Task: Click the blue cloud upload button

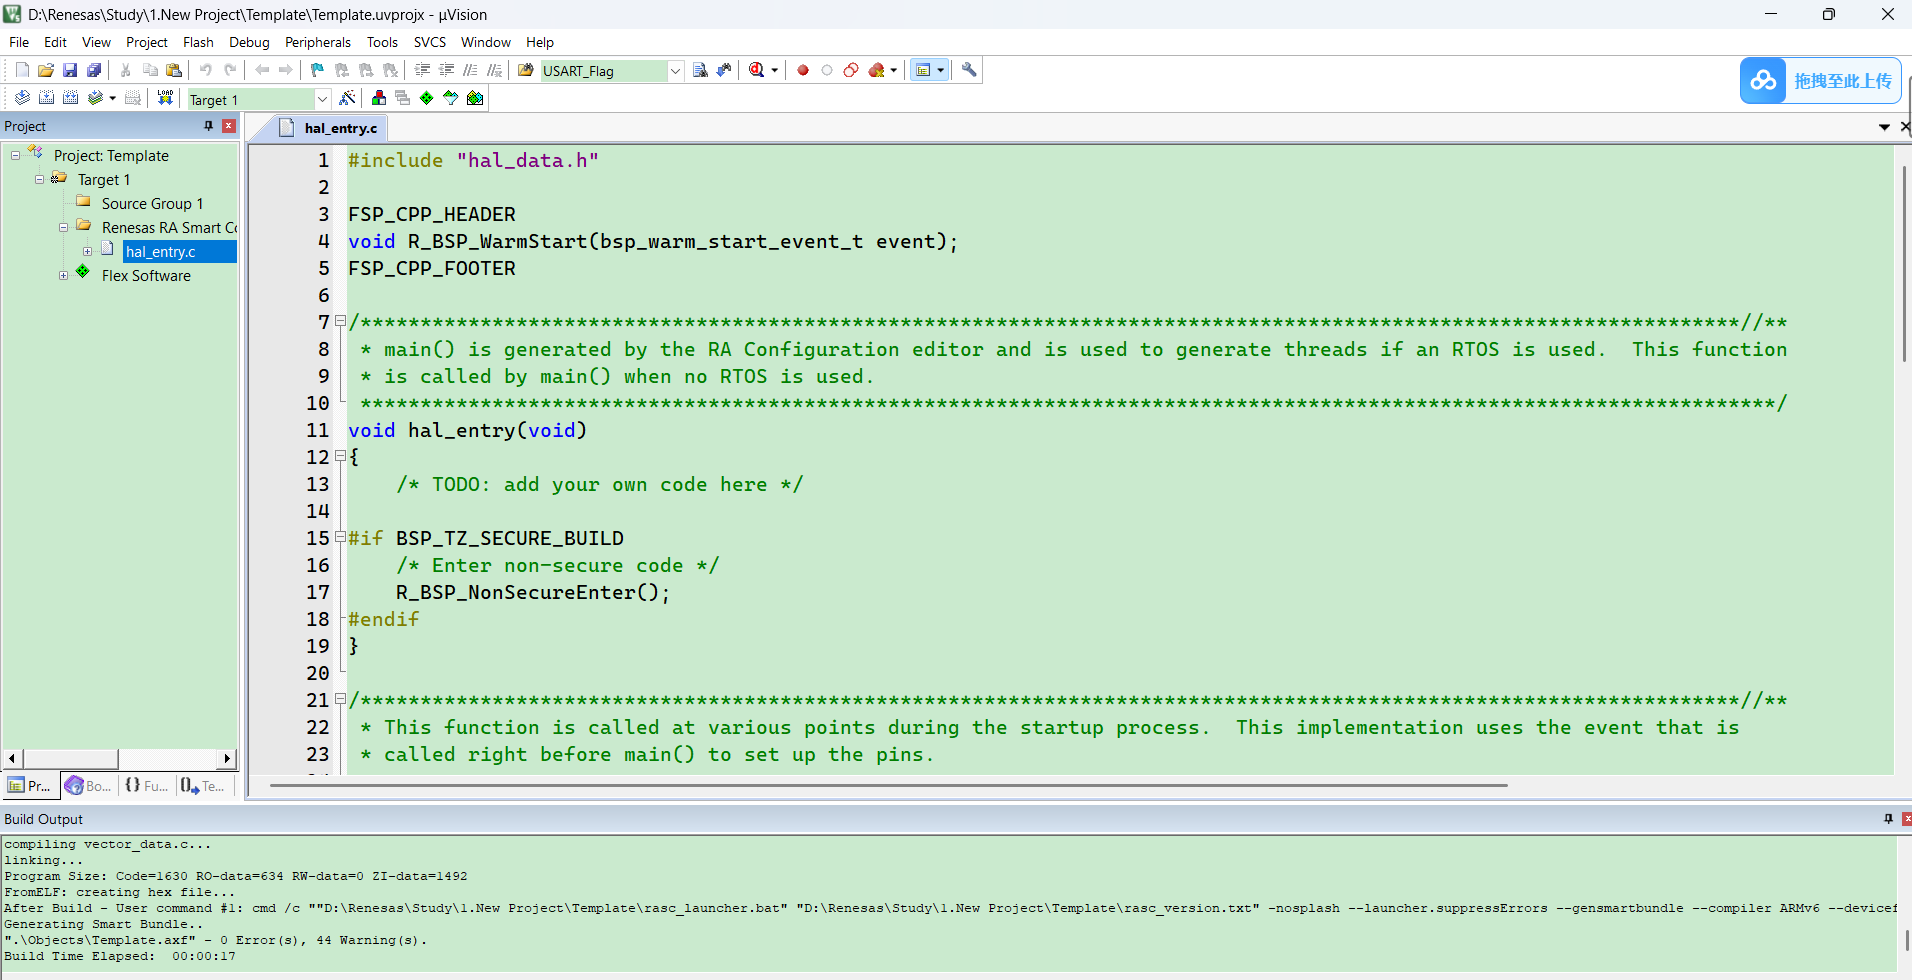Action: point(1820,80)
